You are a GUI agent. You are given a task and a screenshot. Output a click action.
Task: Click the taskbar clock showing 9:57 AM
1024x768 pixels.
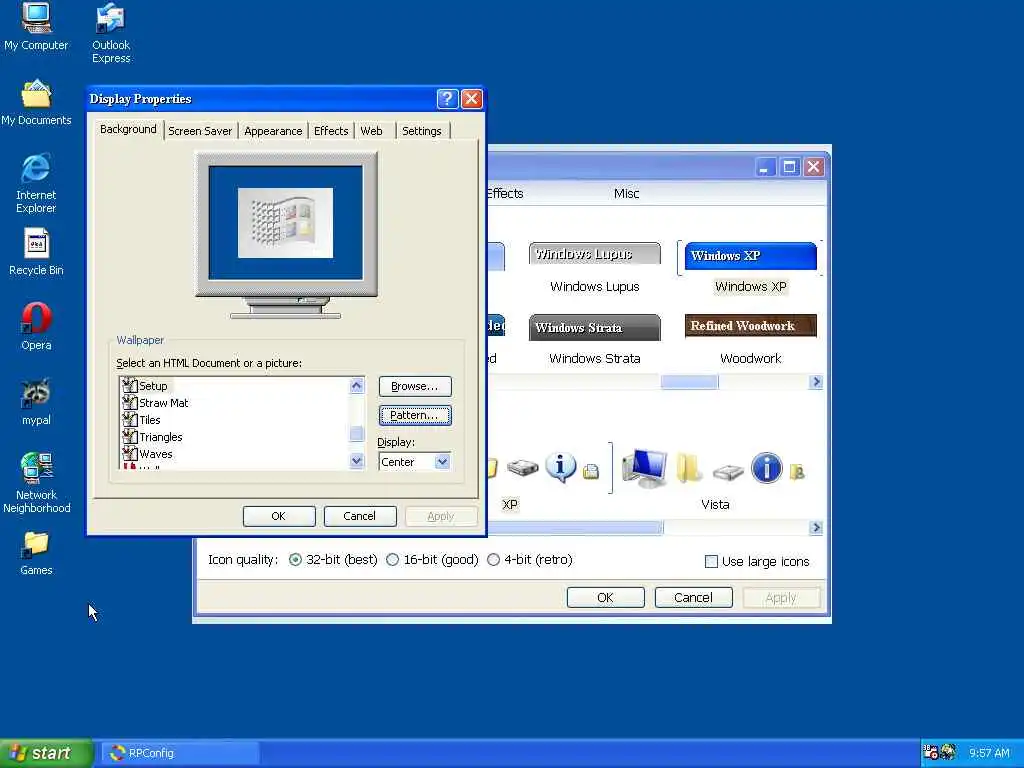[x=989, y=753]
